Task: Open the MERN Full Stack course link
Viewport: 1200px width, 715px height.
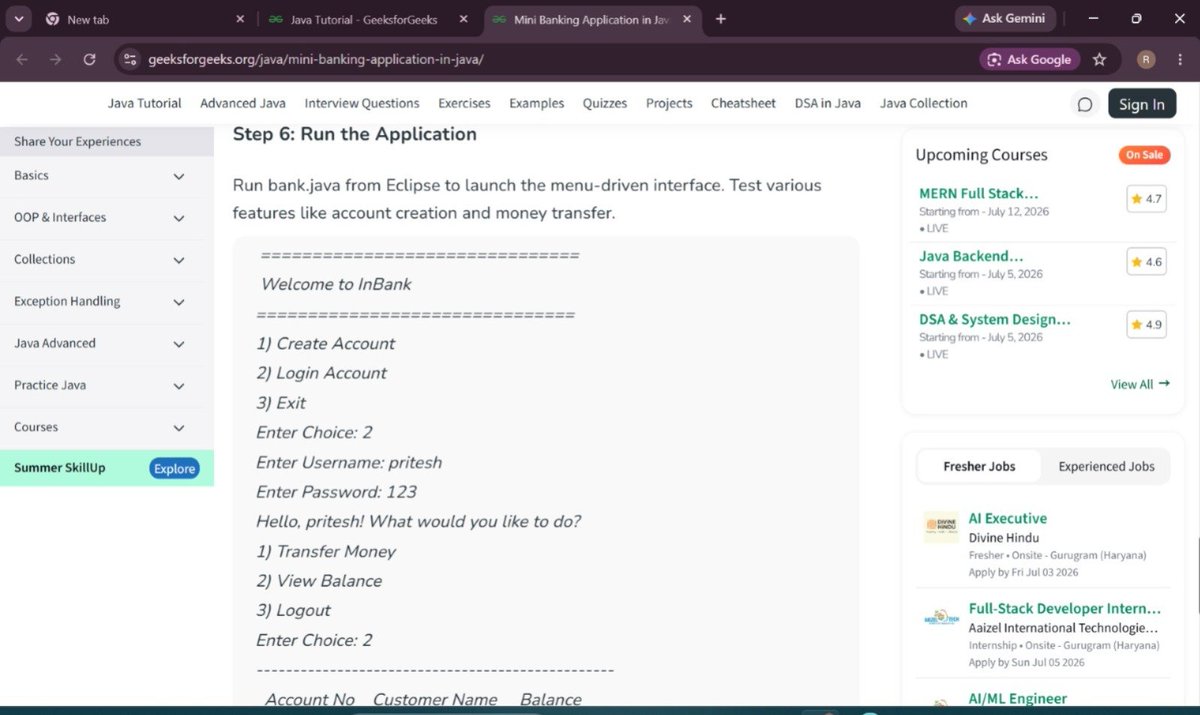Action: [978, 193]
